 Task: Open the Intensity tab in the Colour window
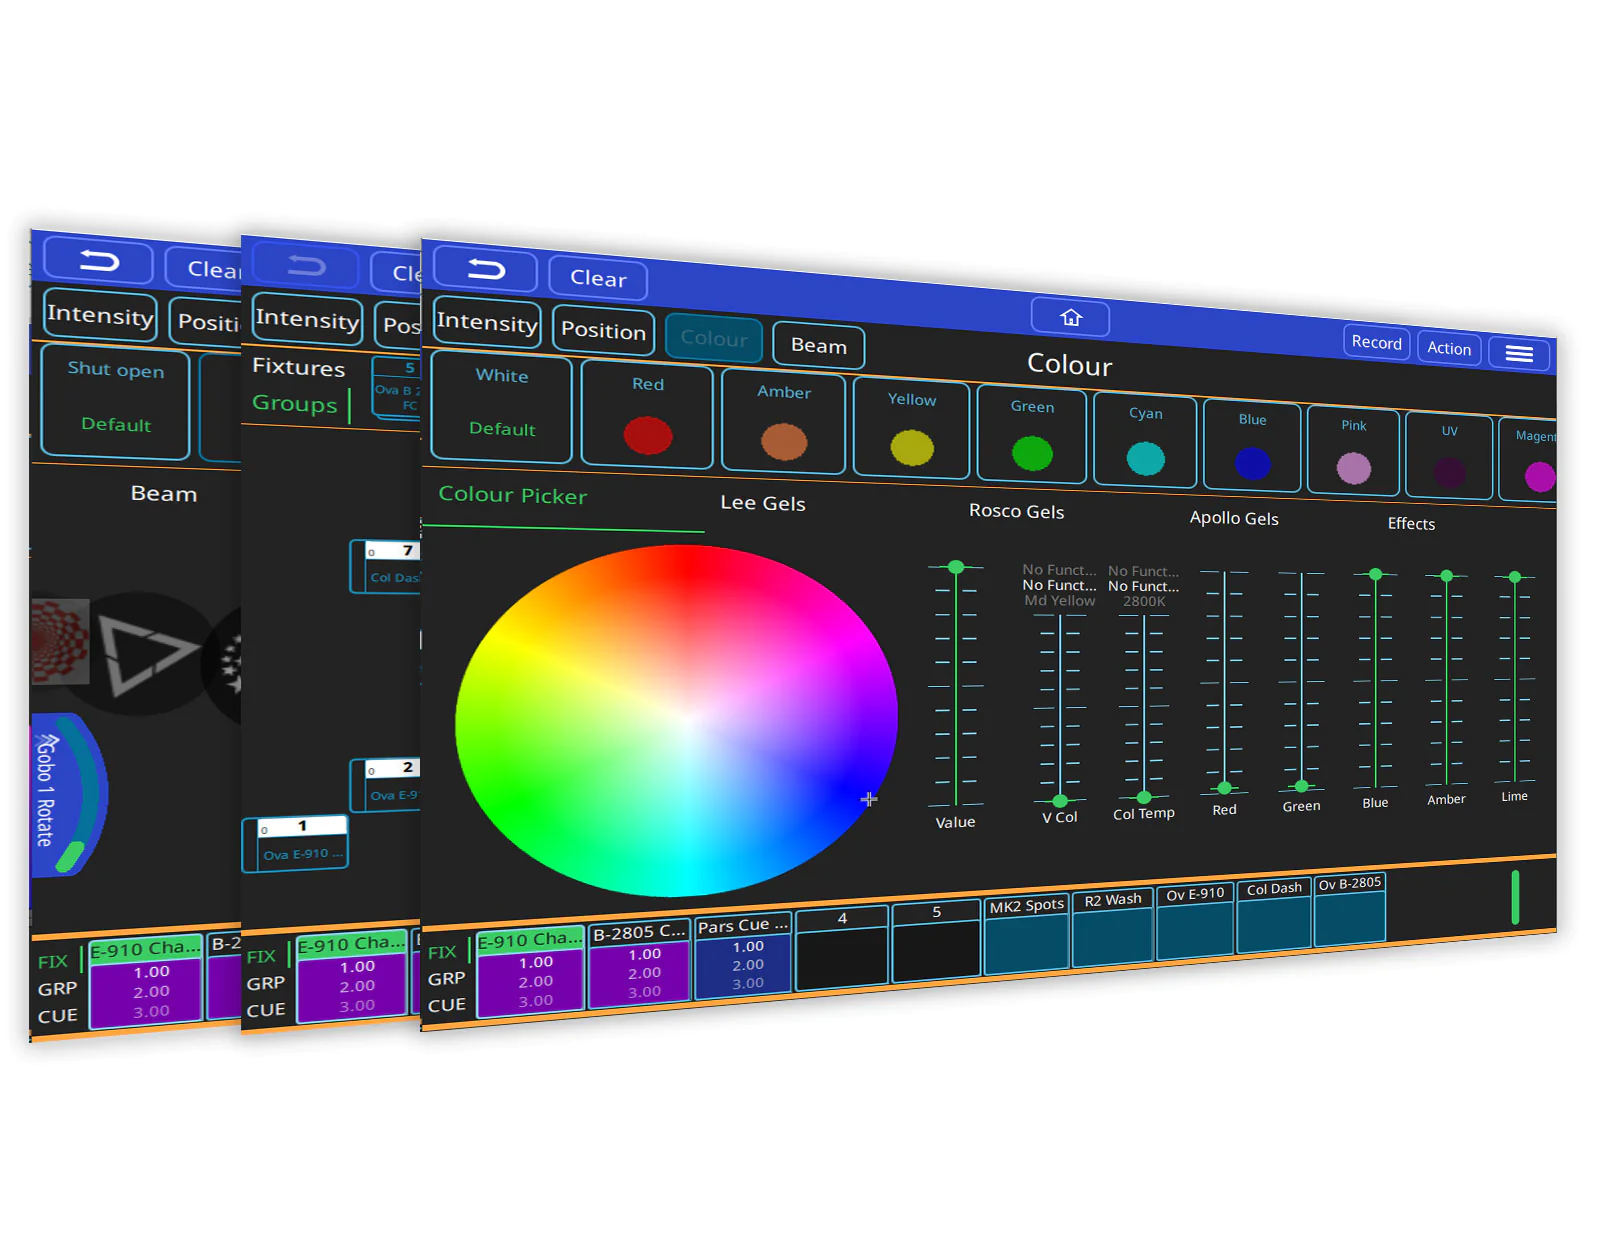pyautogui.click(x=487, y=322)
